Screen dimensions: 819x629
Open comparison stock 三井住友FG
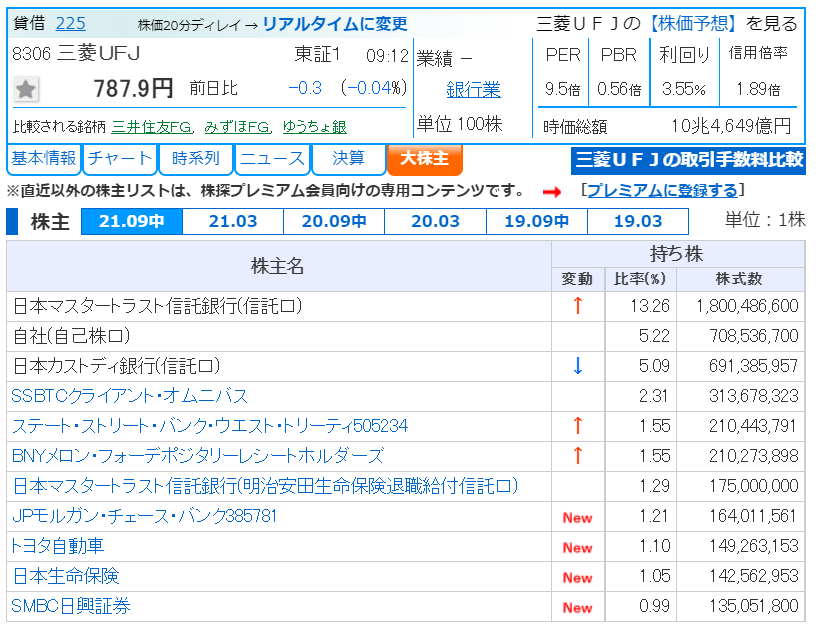click(152, 127)
